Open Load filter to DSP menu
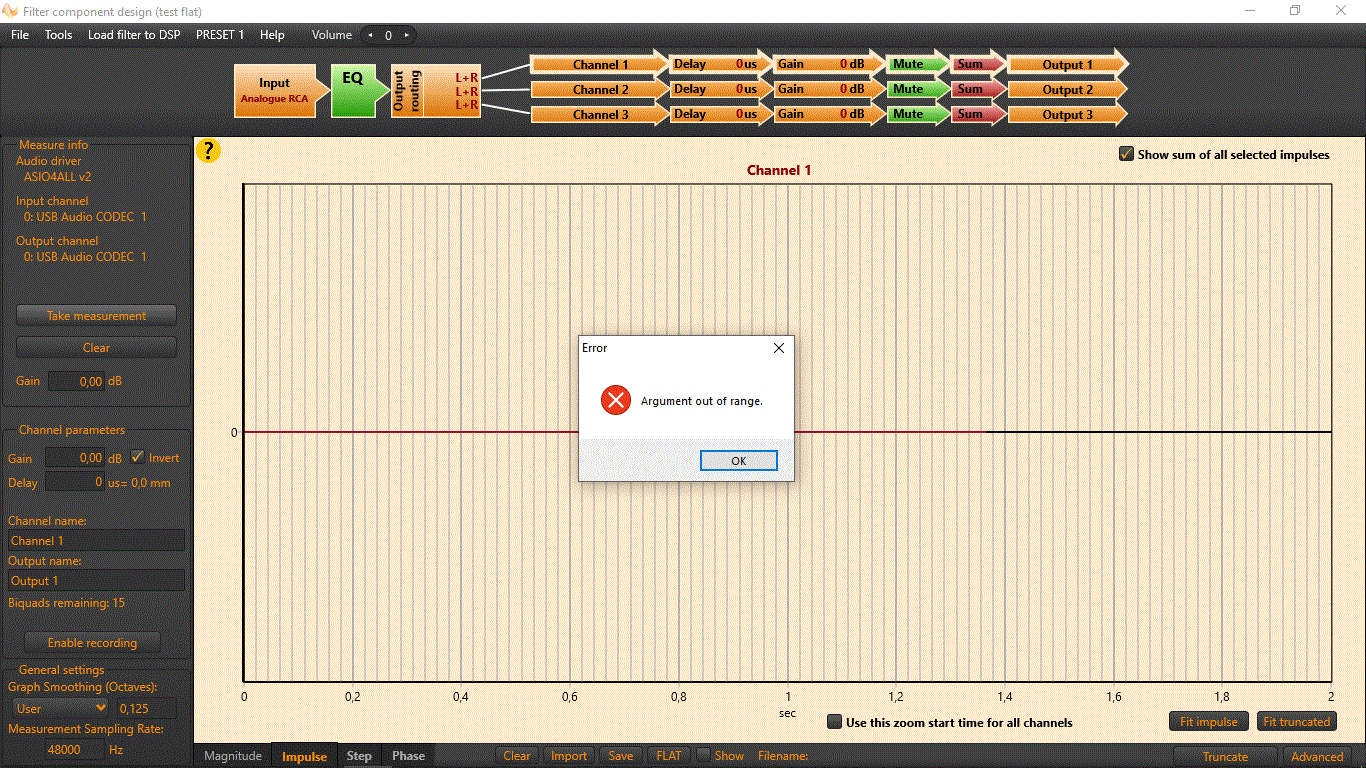 coord(134,35)
